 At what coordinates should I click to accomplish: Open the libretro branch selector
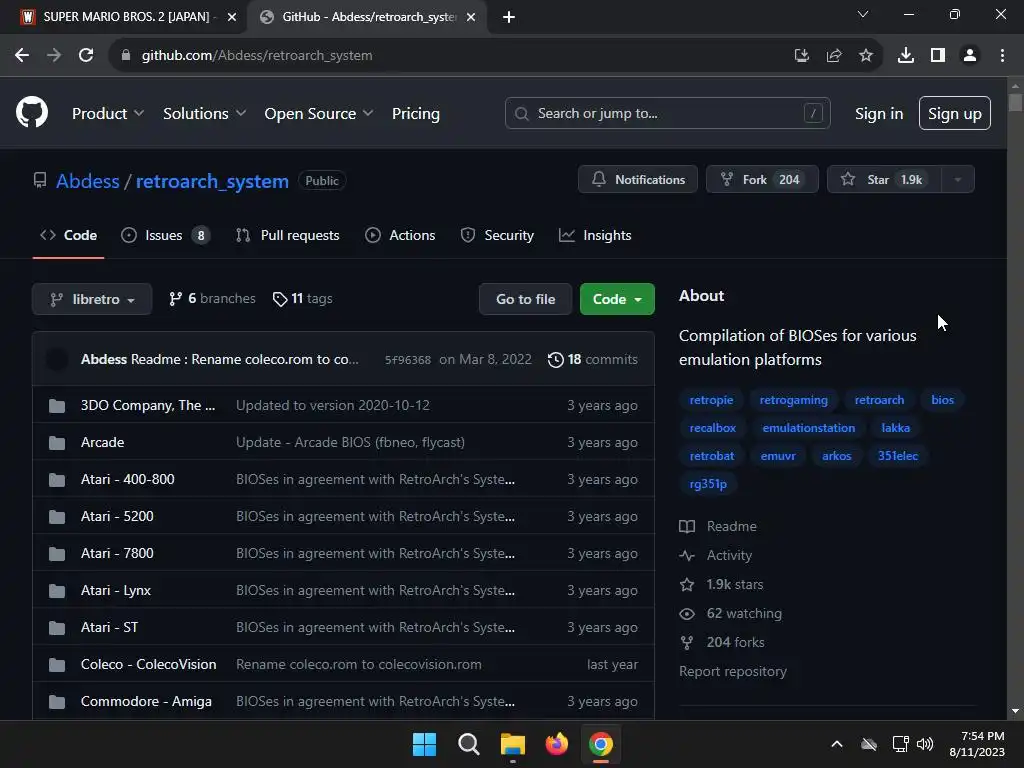(x=92, y=299)
